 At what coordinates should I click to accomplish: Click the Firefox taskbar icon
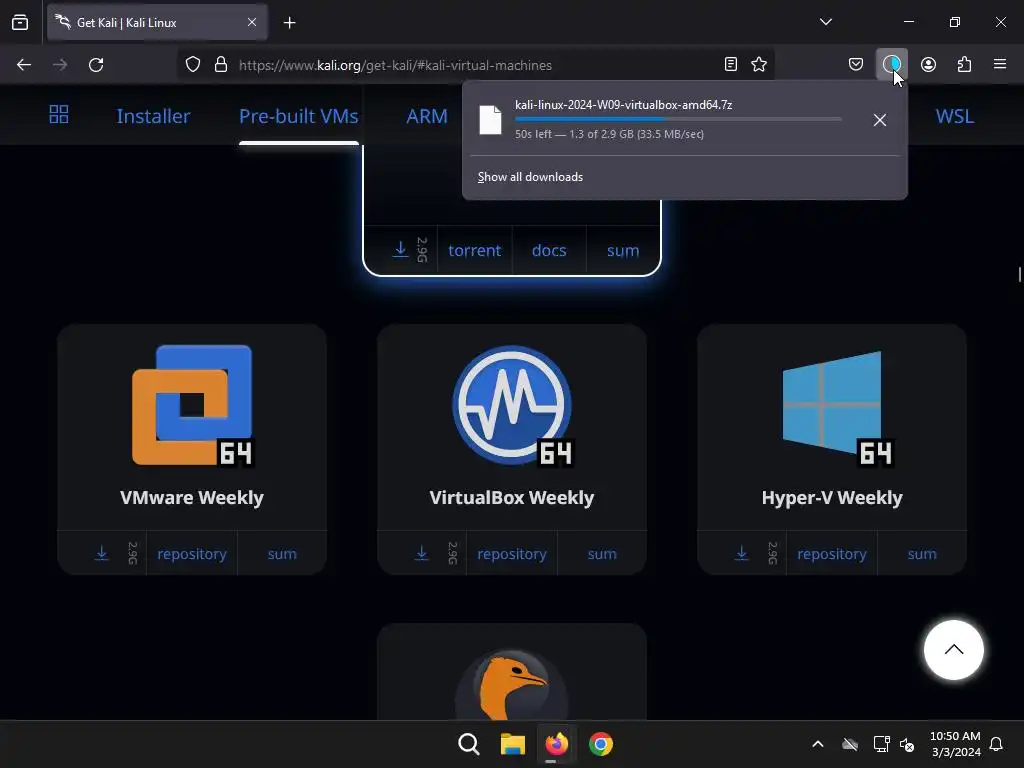556,744
